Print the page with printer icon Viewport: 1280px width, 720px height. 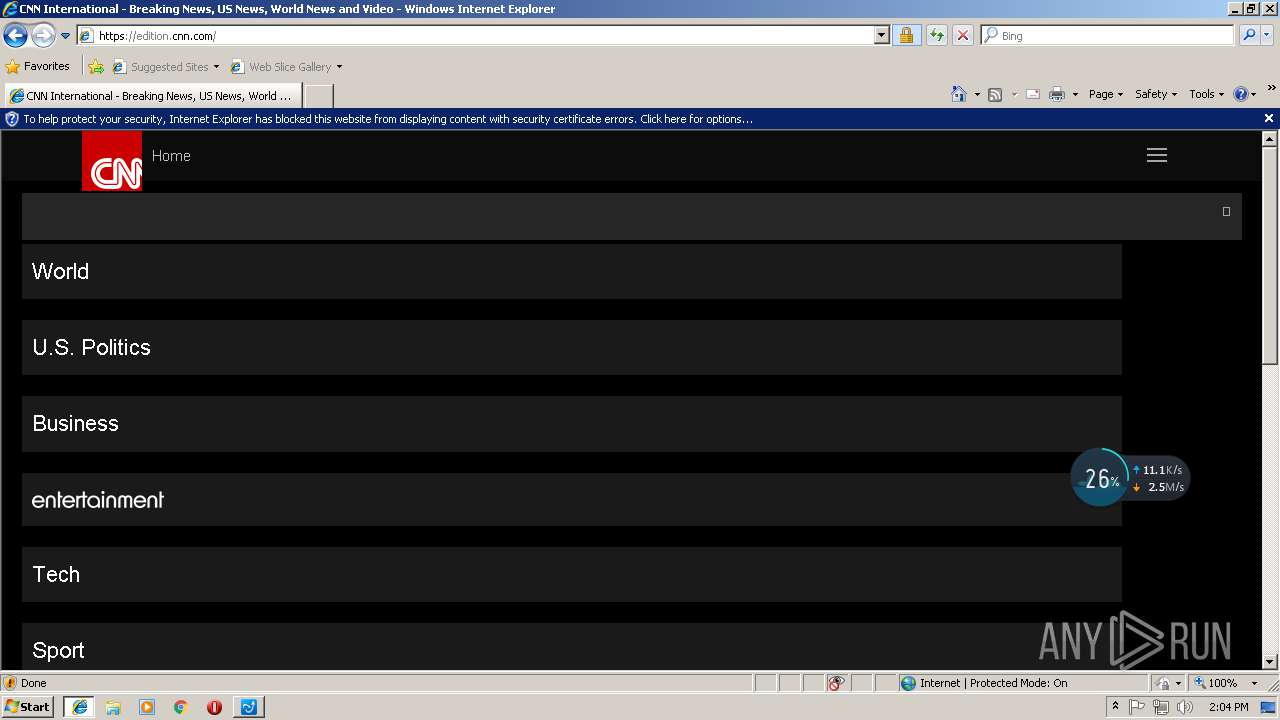click(x=1057, y=94)
